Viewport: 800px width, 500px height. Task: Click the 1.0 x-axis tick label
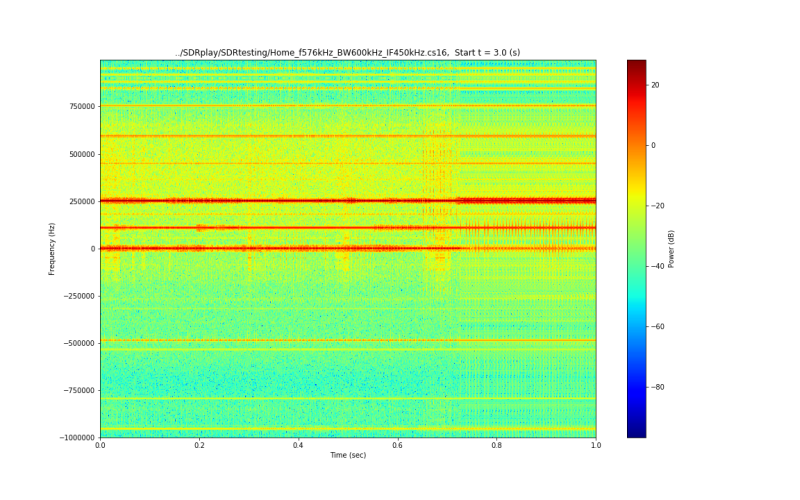596,445
